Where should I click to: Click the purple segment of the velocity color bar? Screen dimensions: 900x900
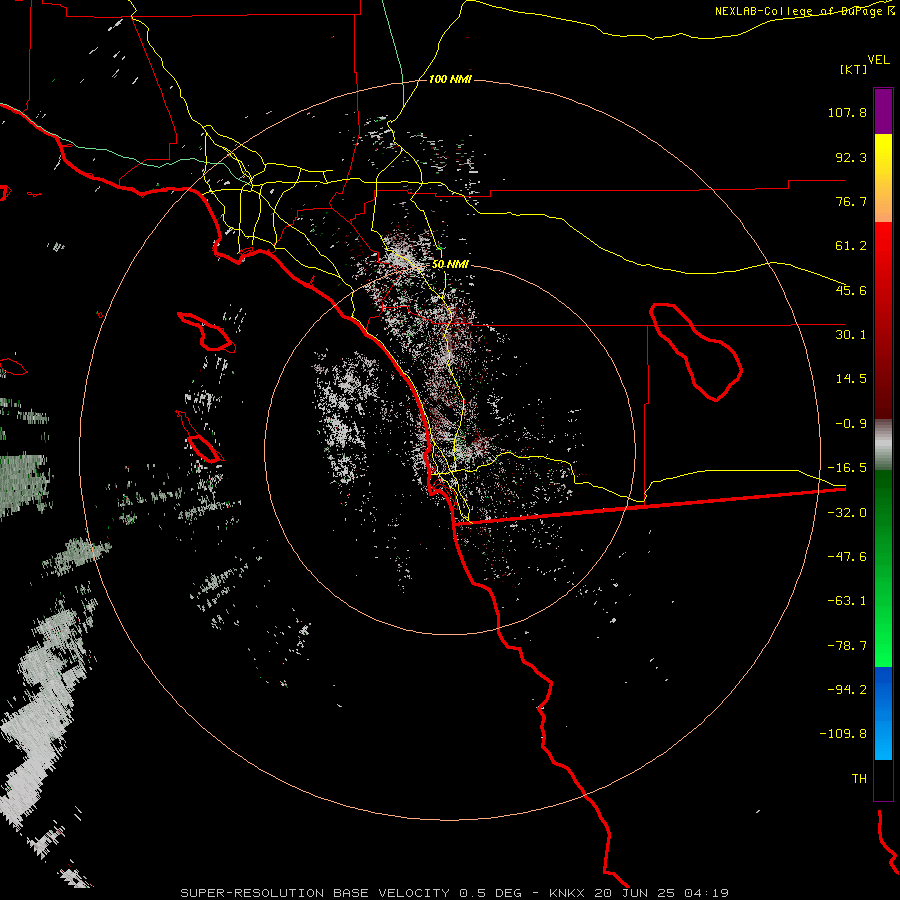tap(883, 111)
